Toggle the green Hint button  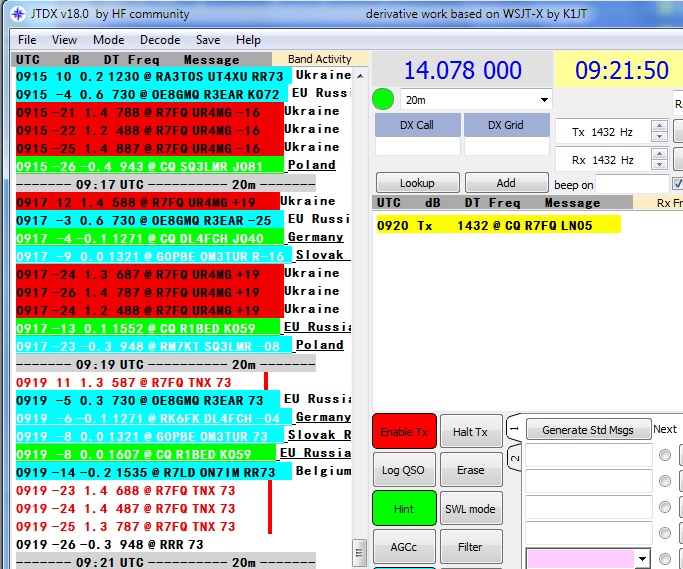404,509
